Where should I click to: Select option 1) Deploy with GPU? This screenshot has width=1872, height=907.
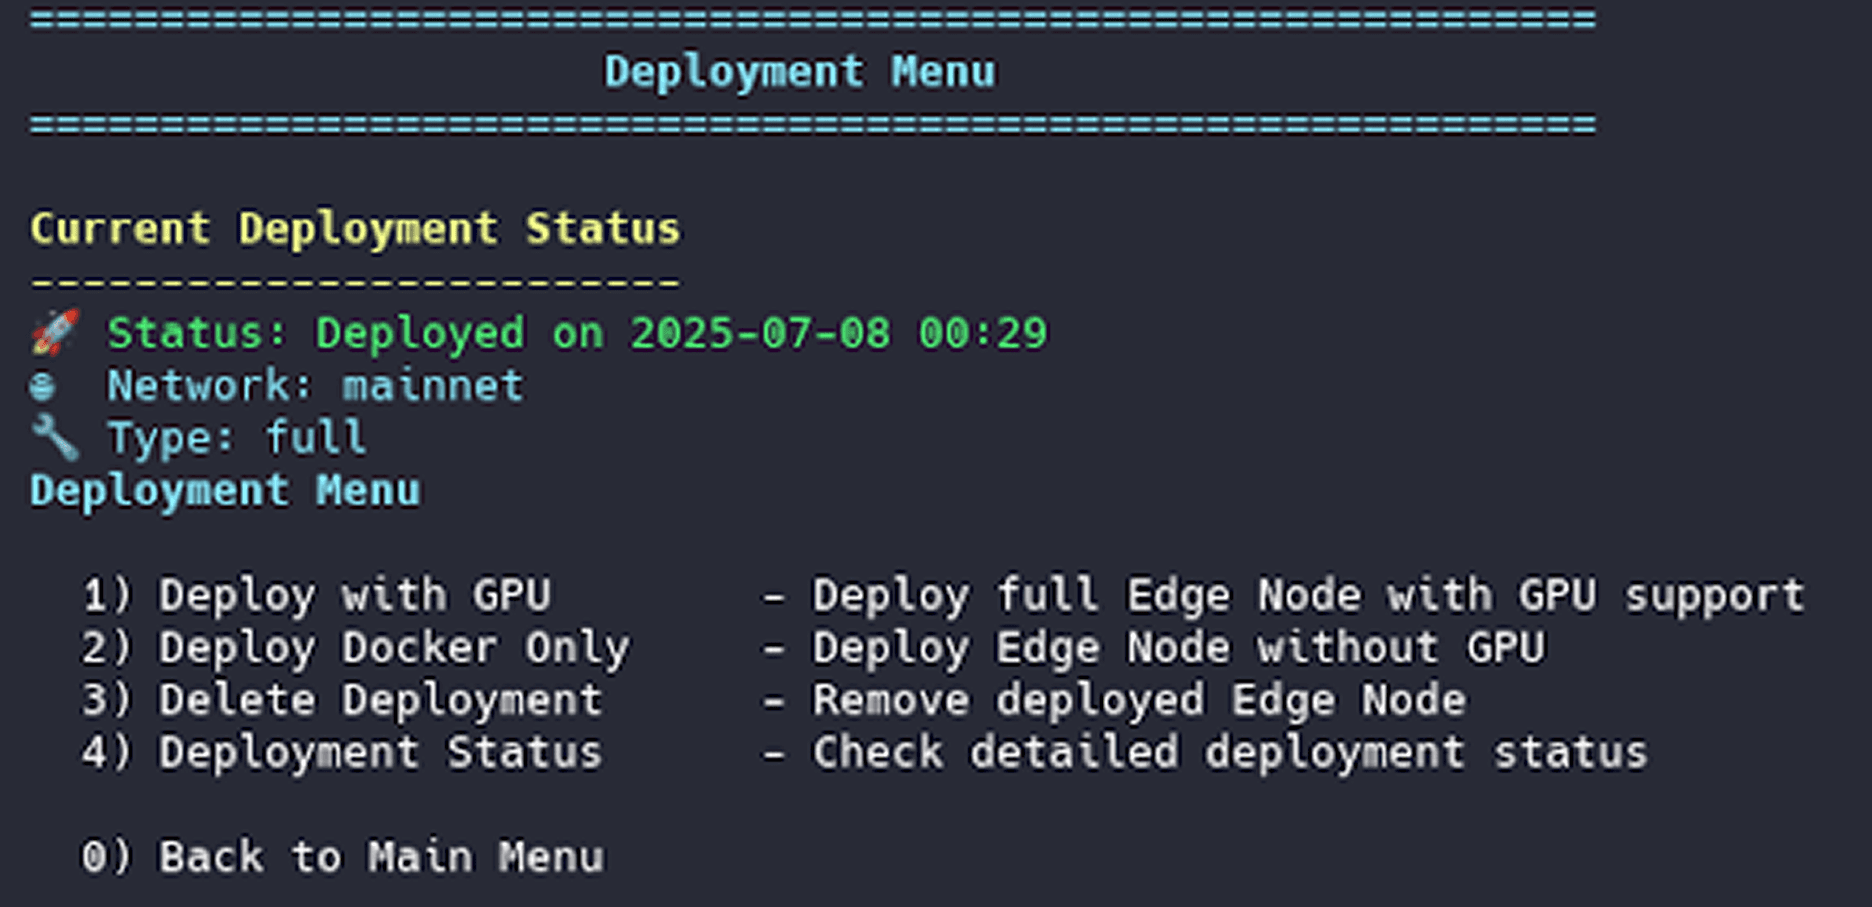coord(316,595)
